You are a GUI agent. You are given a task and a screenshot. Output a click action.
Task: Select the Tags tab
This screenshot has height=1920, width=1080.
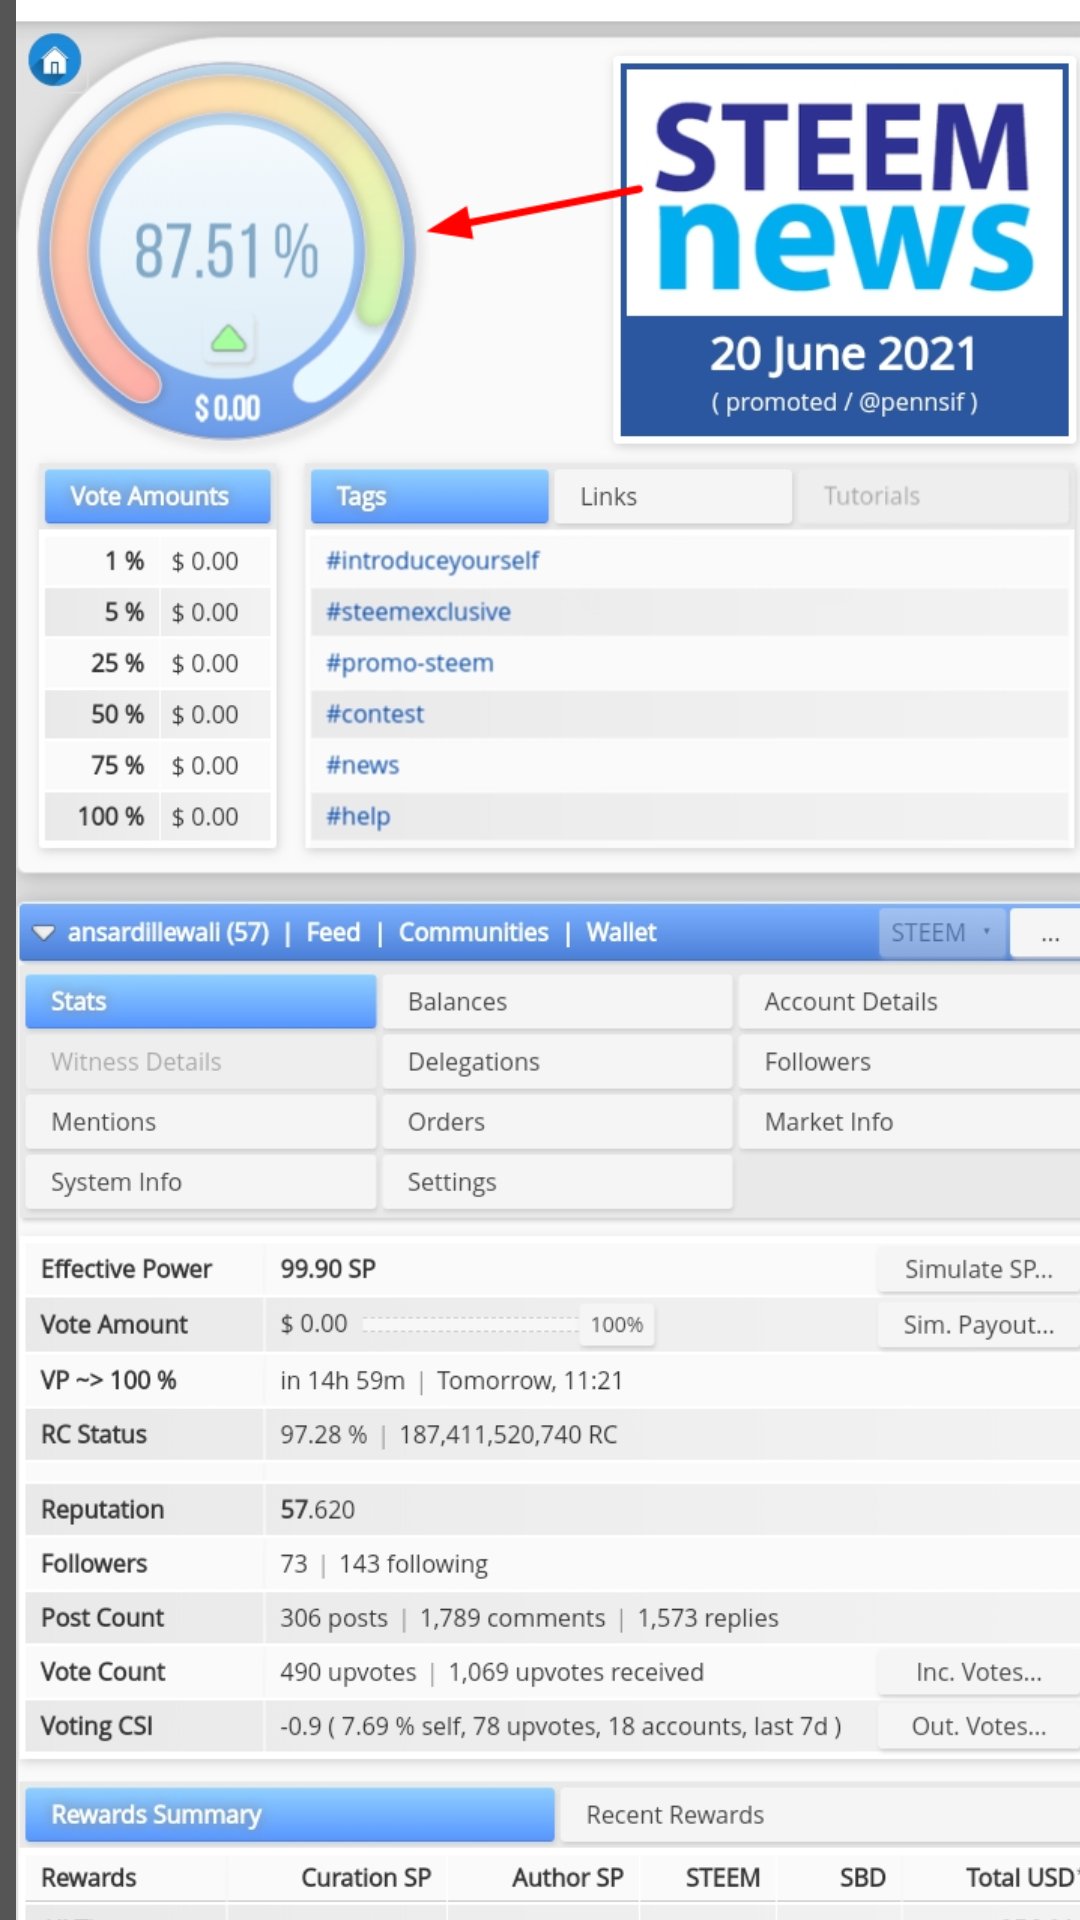430,496
